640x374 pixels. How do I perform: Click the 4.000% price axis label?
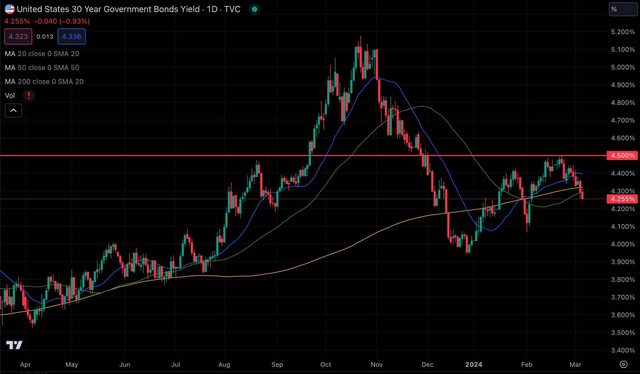623,244
